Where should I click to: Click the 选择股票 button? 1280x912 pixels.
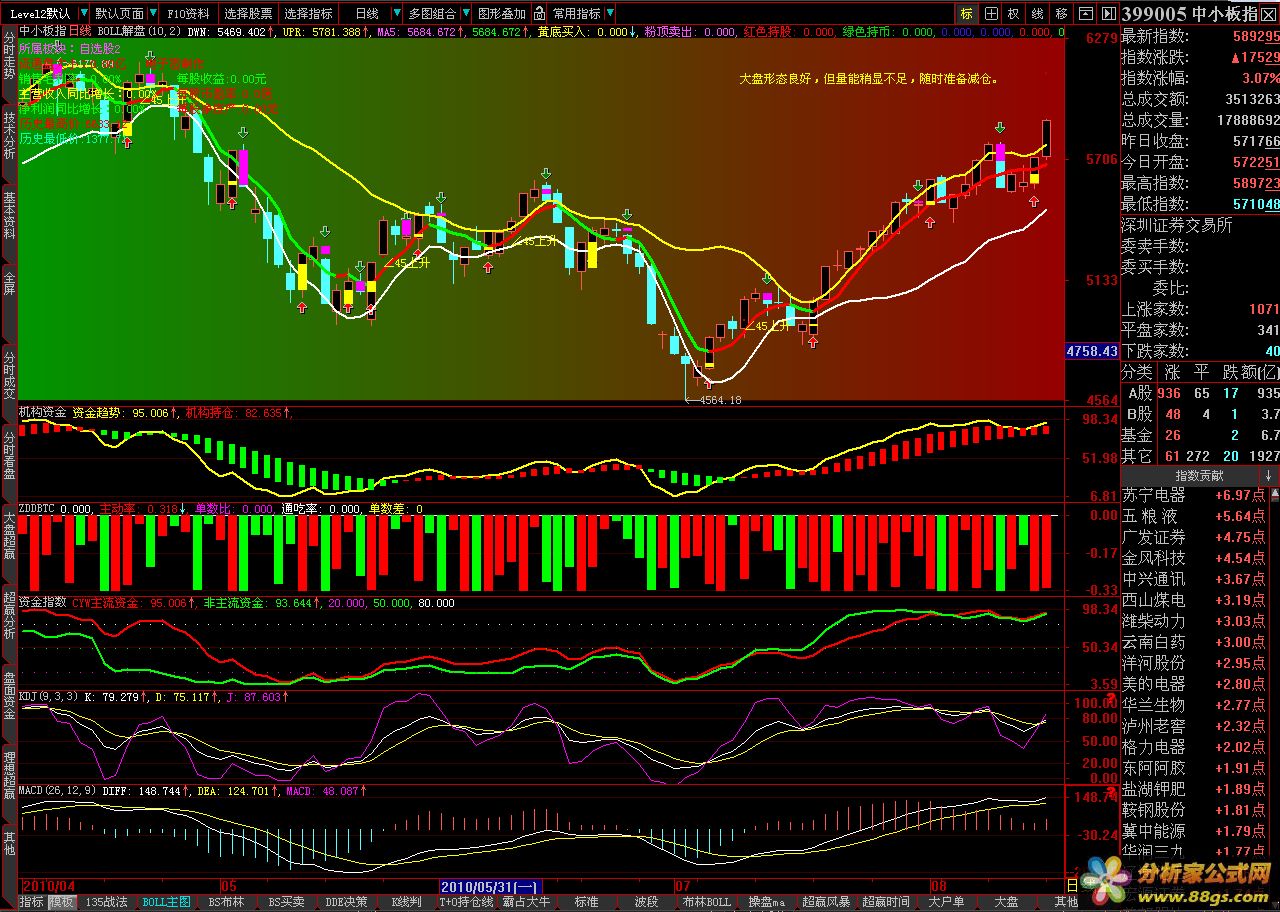point(248,14)
